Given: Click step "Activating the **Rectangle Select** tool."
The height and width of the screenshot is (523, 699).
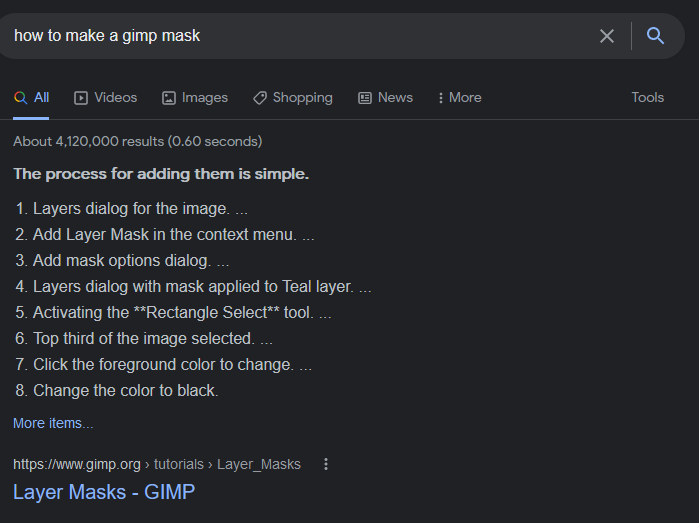Looking at the screenshot, I should [x=173, y=313].
